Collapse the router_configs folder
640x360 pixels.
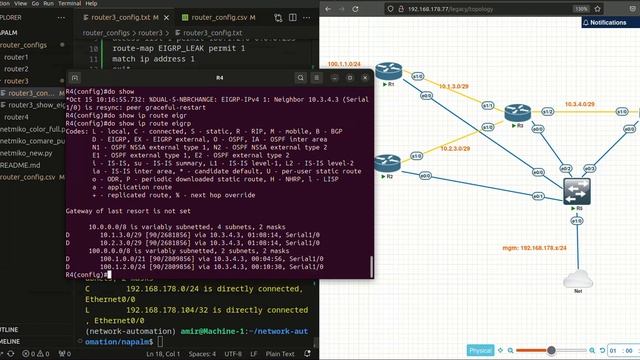click(x=23, y=45)
